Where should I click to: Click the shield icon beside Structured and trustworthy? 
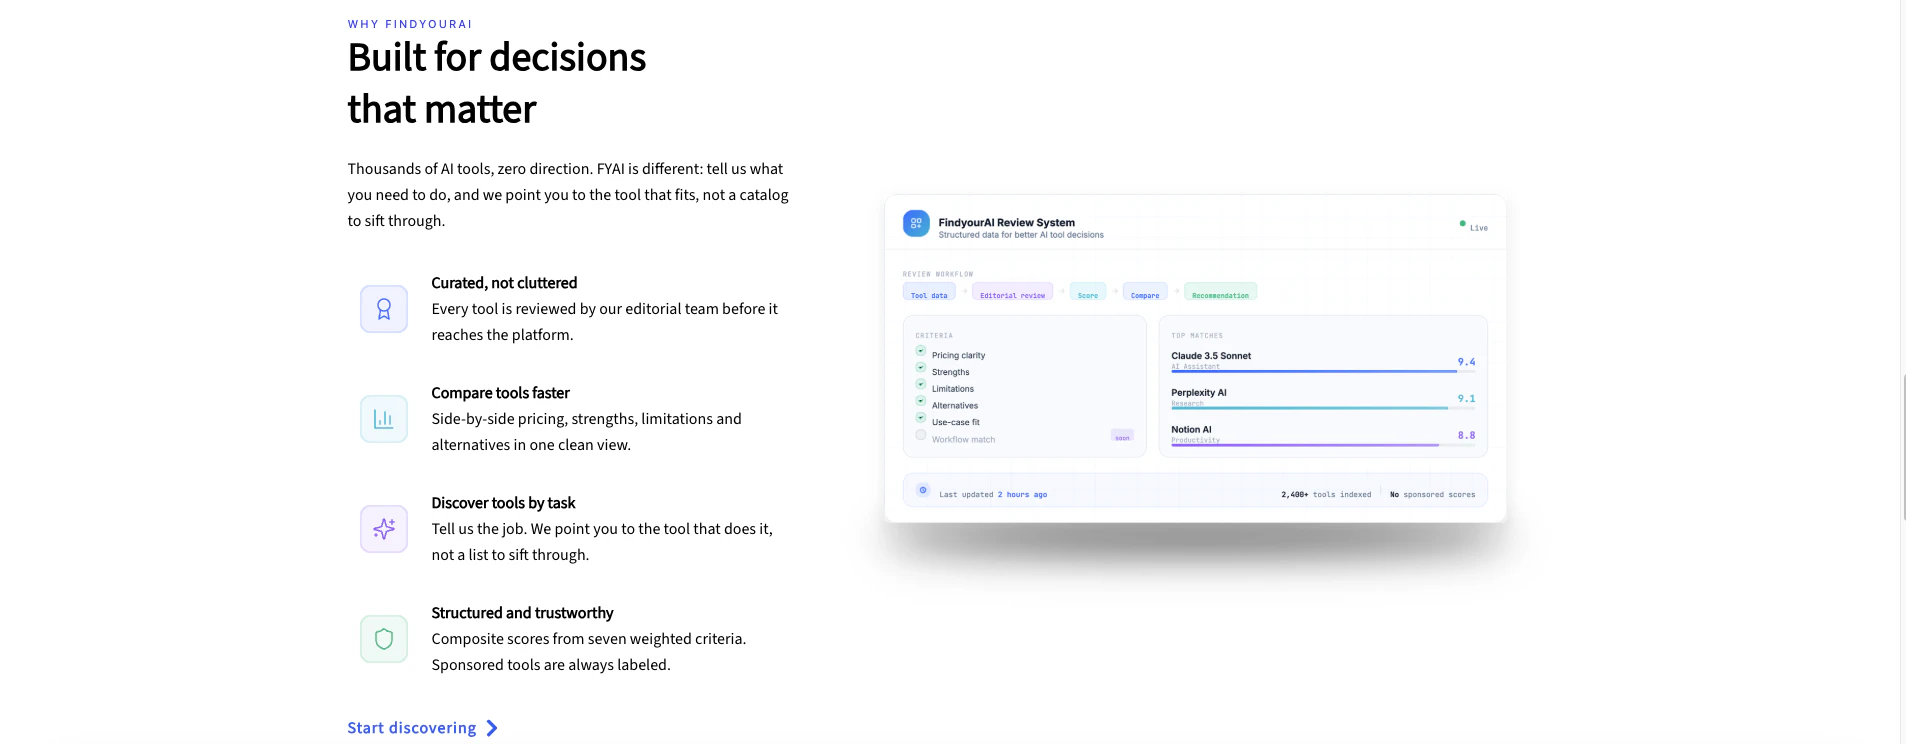point(384,639)
